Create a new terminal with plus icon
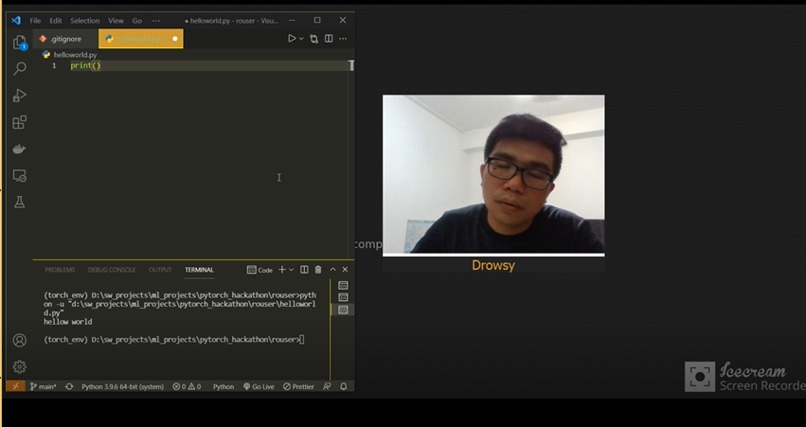Image resolution: width=806 pixels, height=427 pixels. (282, 269)
